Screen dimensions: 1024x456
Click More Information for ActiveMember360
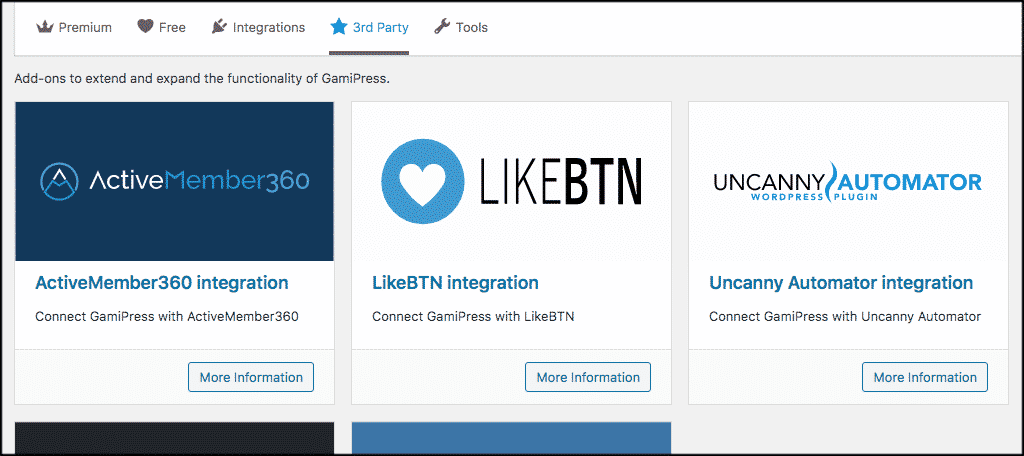pos(251,377)
